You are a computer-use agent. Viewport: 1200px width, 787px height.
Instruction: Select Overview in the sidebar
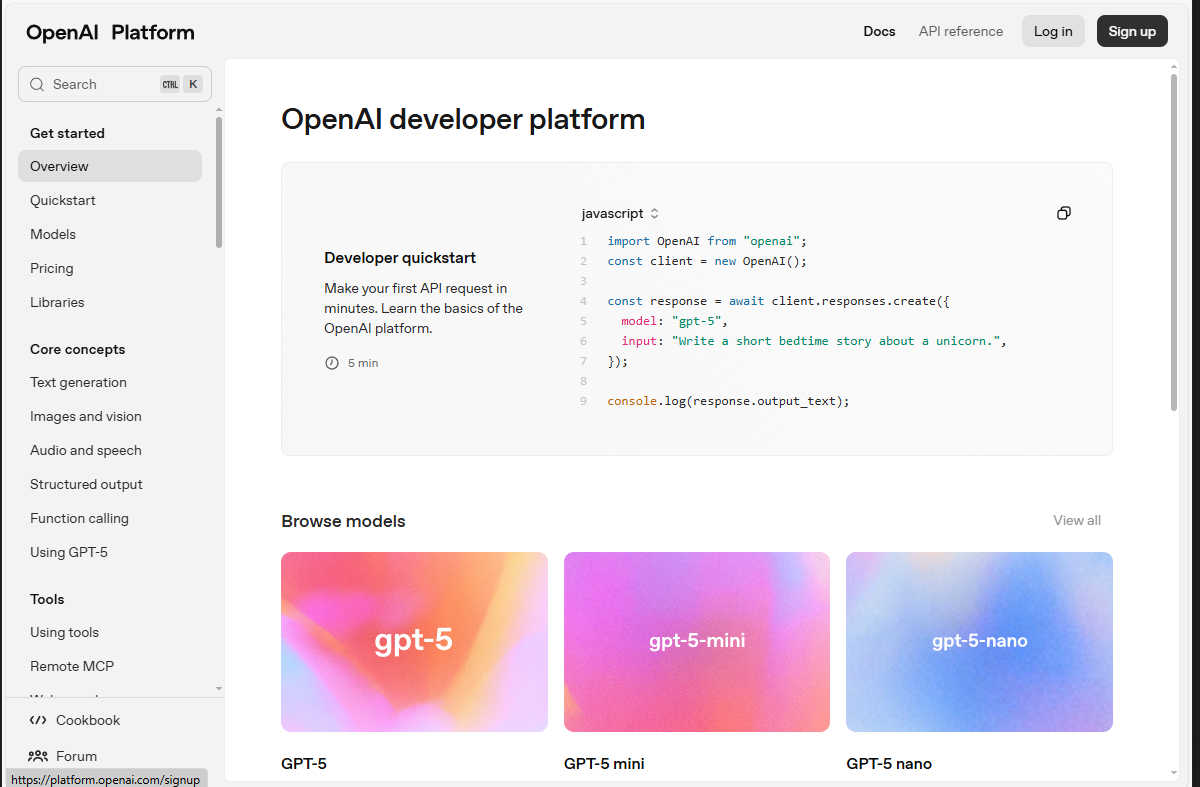pos(110,166)
